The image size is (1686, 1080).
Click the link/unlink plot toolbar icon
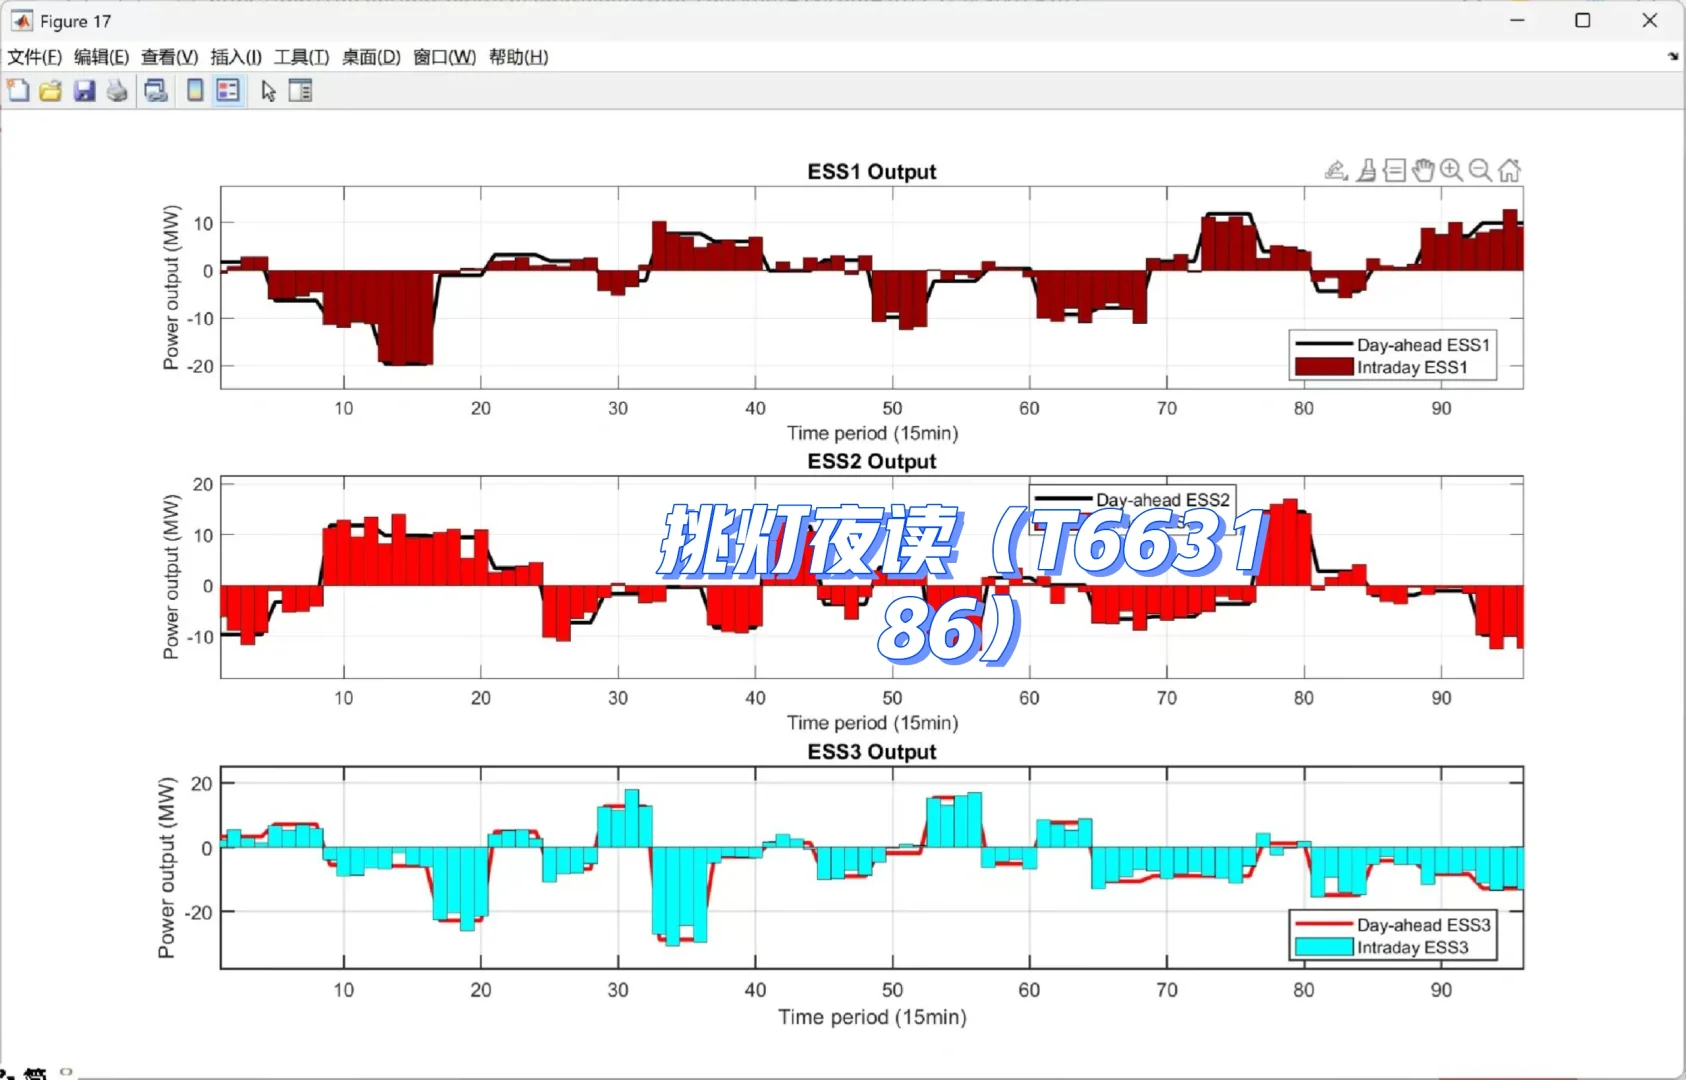pyautogui.click(x=156, y=91)
